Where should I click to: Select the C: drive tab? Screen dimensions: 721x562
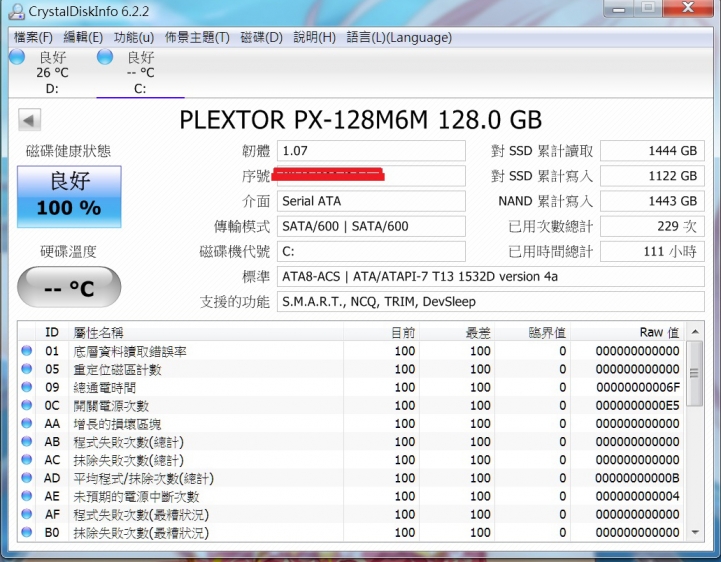pos(140,72)
